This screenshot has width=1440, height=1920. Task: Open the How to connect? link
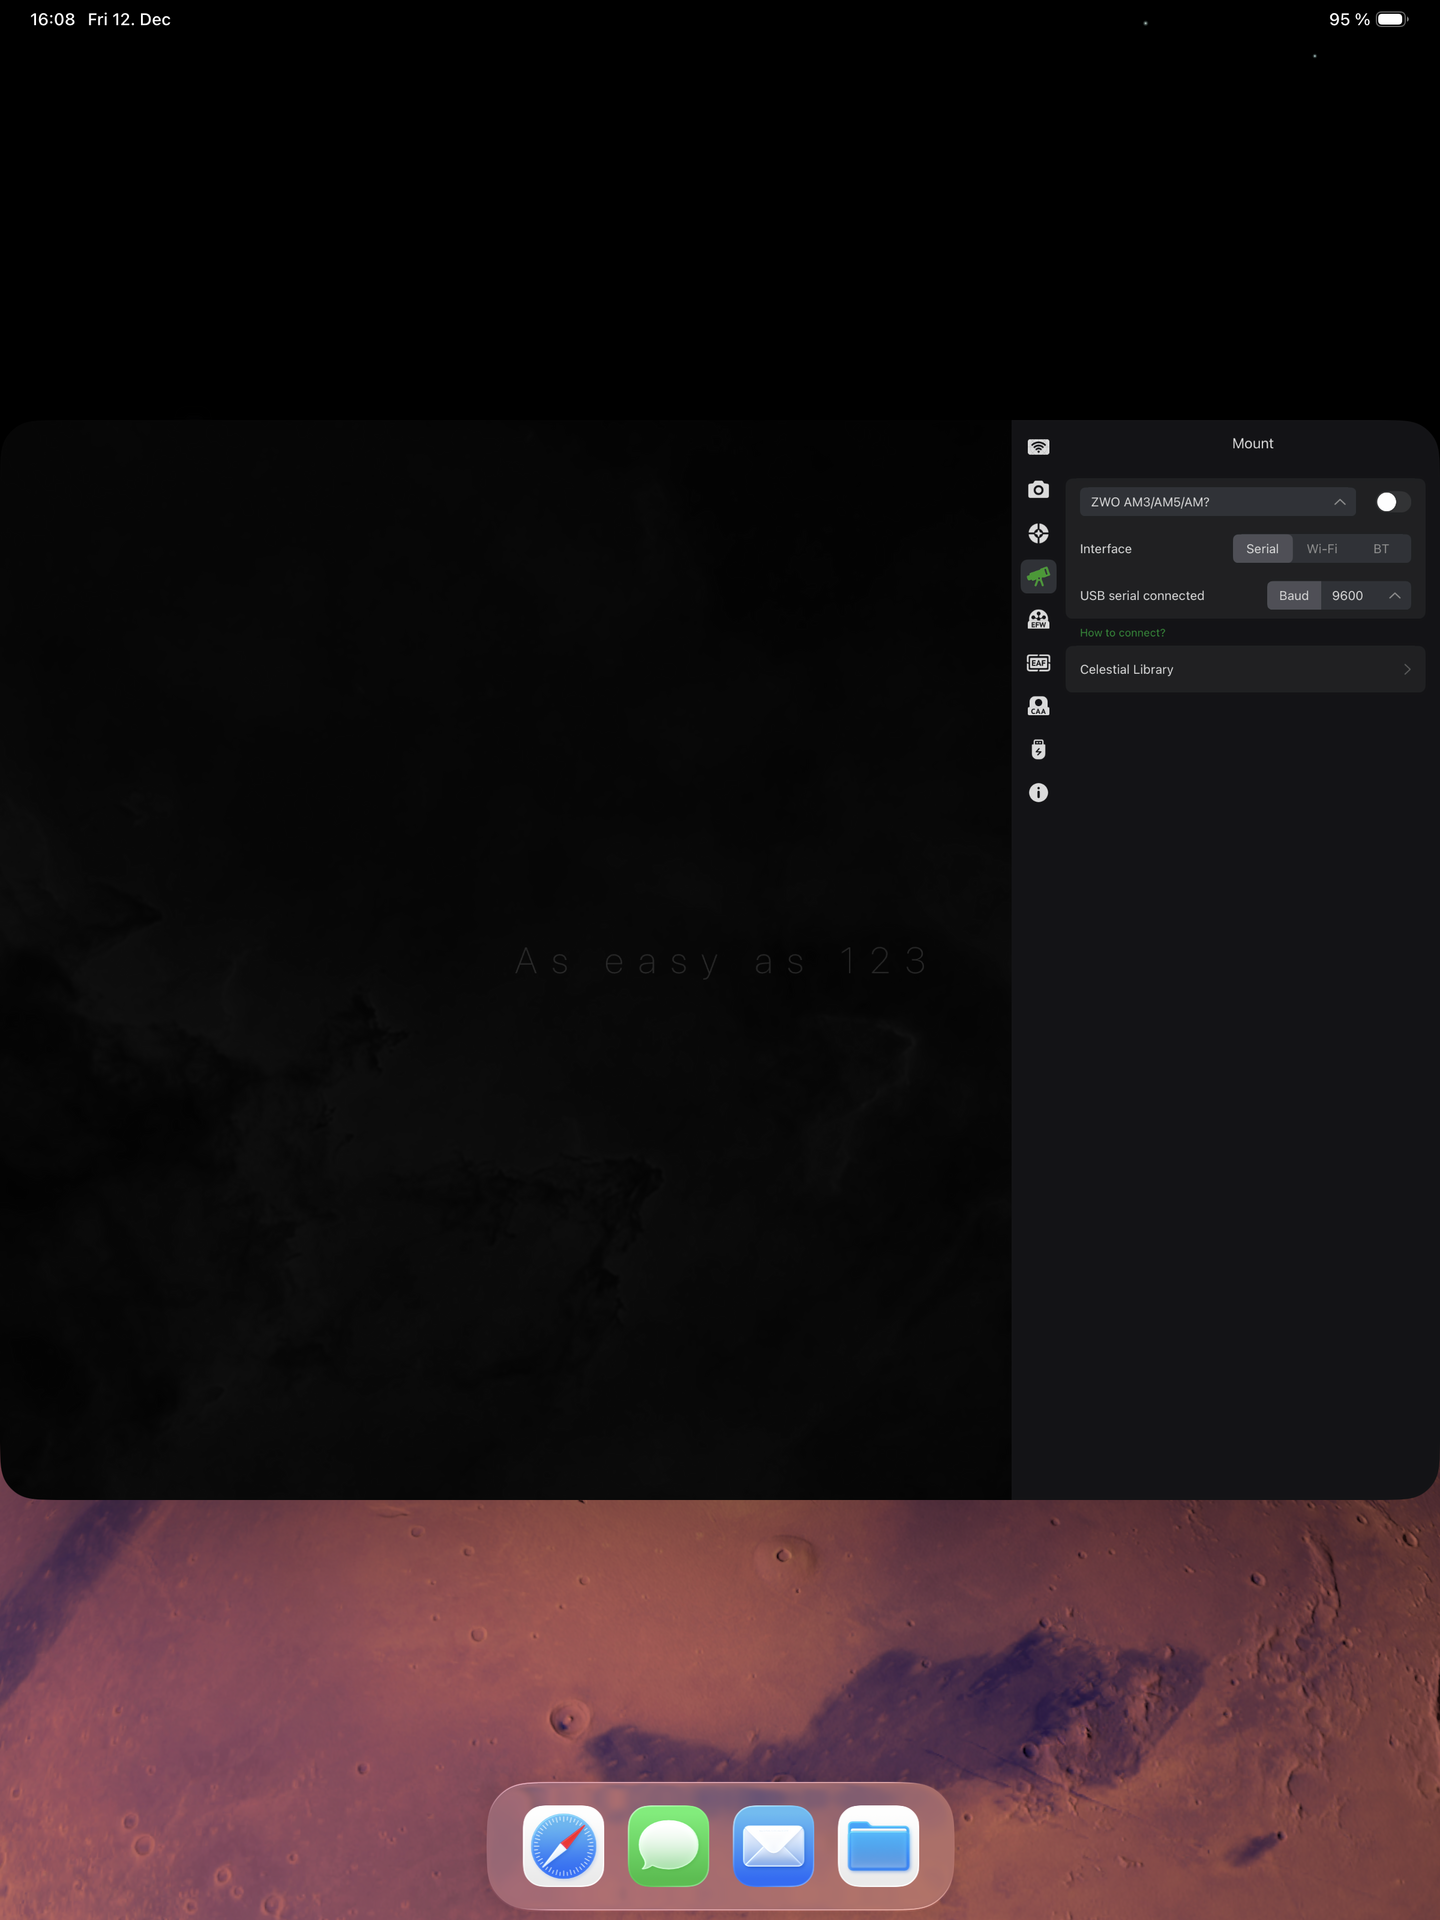point(1122,633)
